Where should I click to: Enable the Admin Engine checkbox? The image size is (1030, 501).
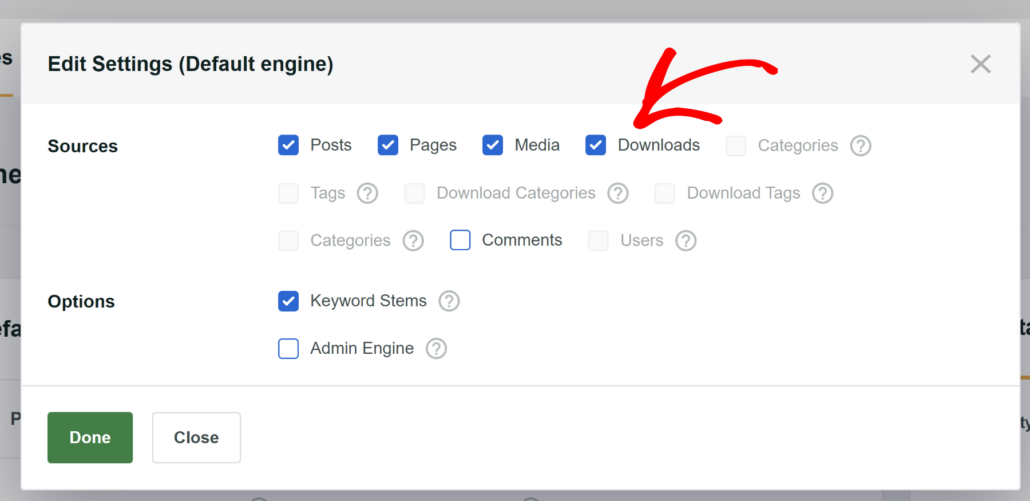[289, 349]
